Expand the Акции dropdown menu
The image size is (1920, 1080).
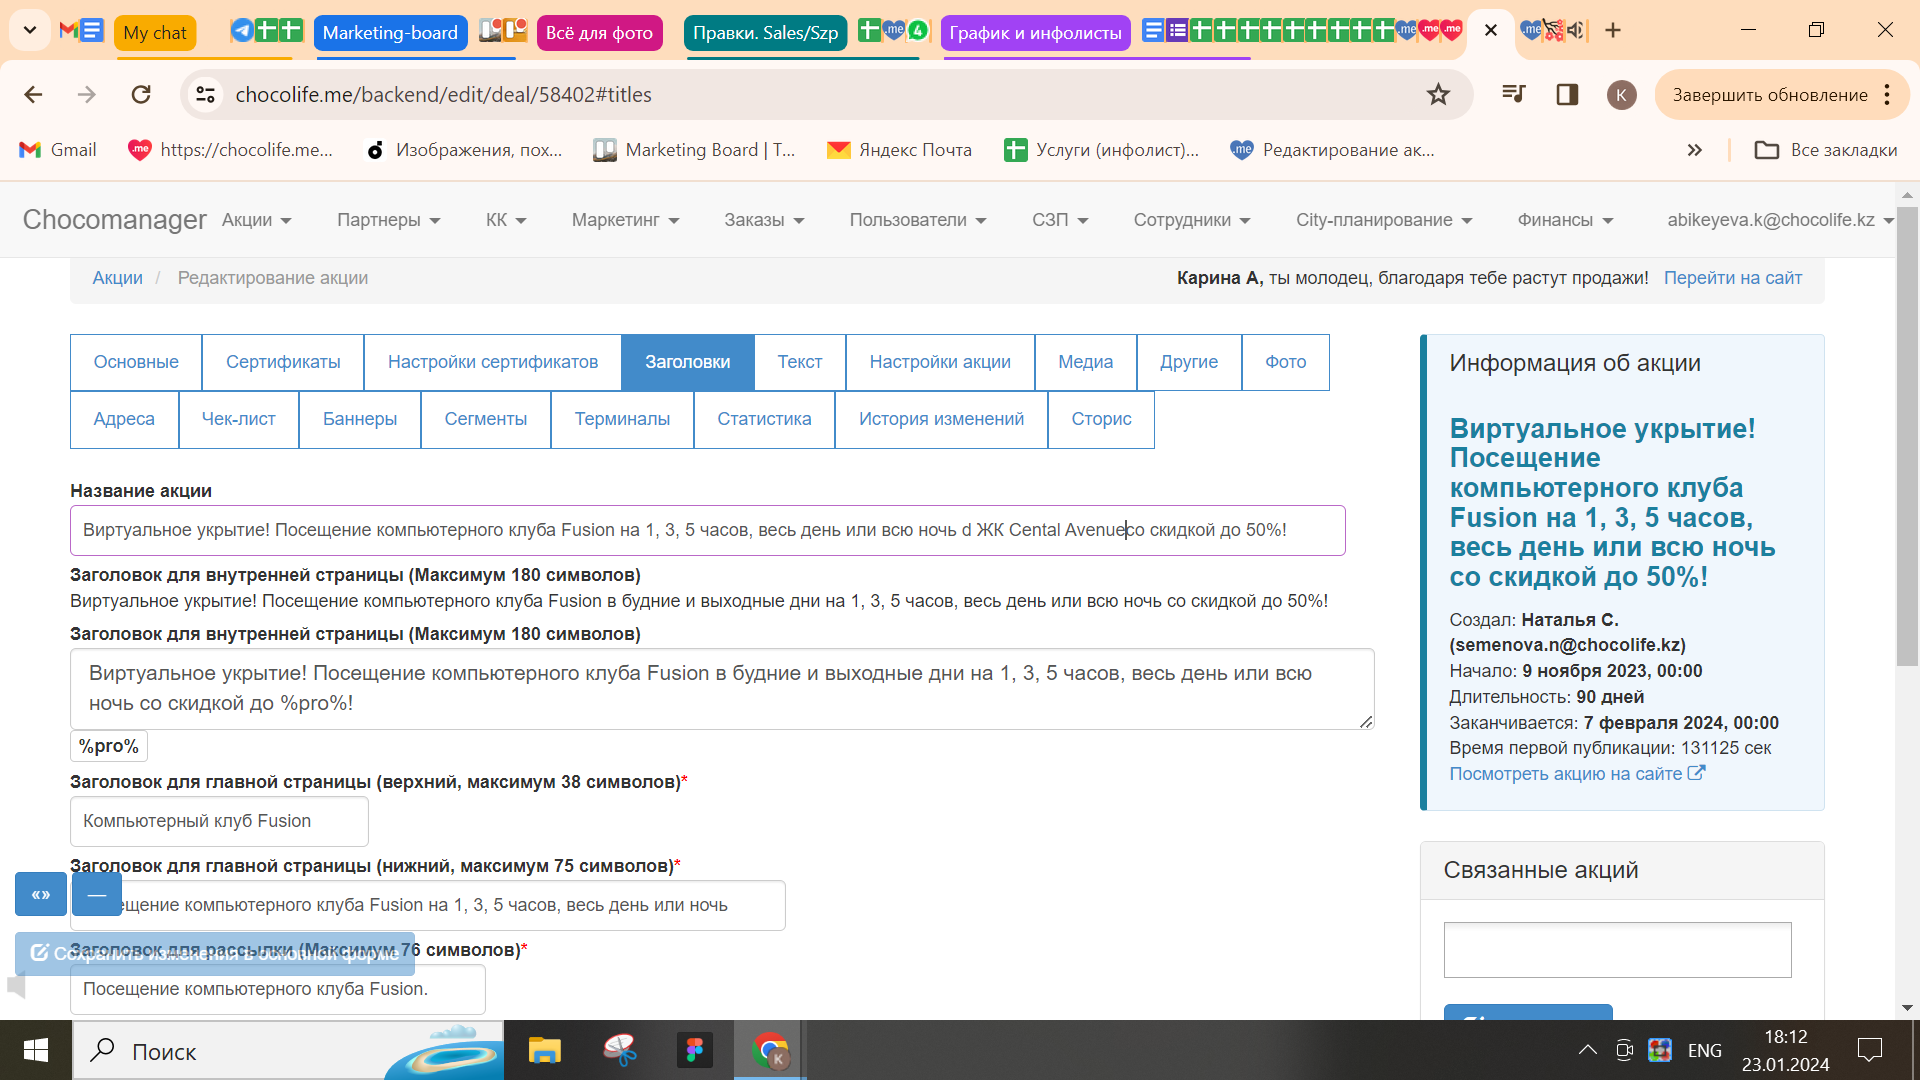click(x=256, y=220)
